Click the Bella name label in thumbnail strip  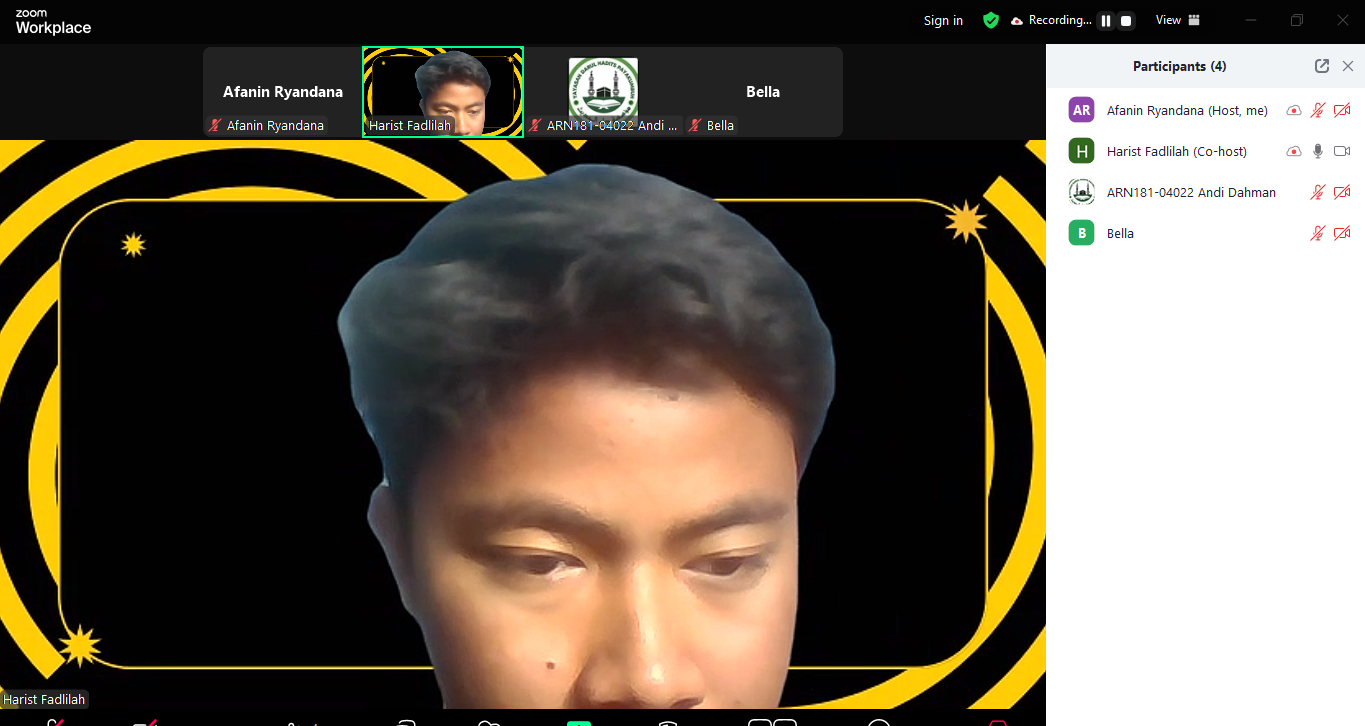click(x=712, y=125)
